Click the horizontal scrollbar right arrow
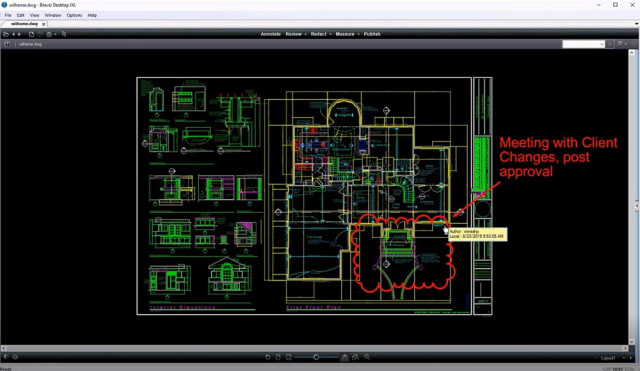This screenshot has width=640, height=371. (625, 349)
